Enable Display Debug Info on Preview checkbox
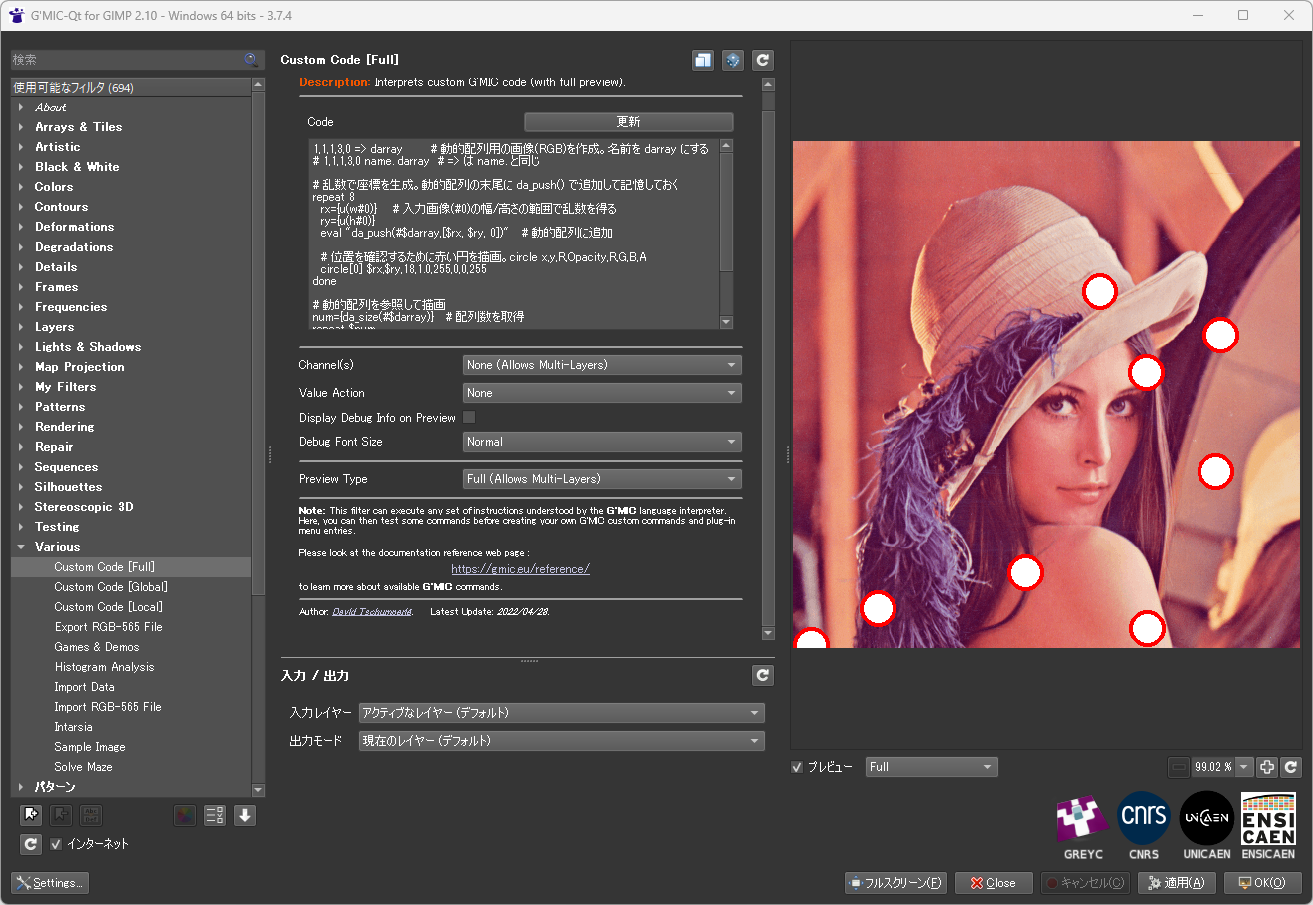 click(469, 417)
